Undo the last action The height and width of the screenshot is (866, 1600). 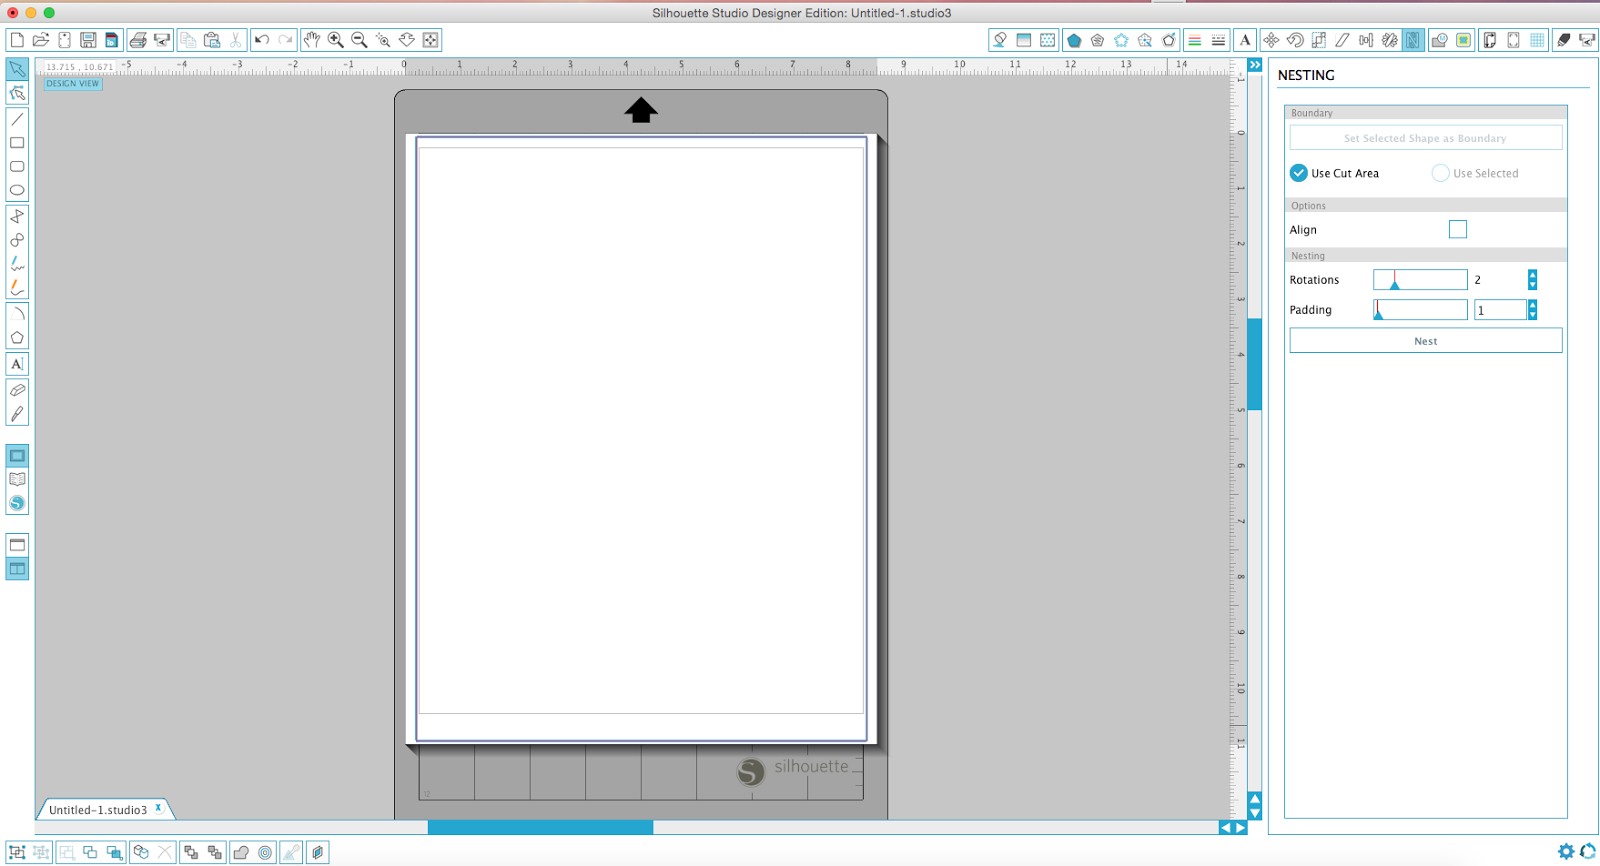point(262,40)
